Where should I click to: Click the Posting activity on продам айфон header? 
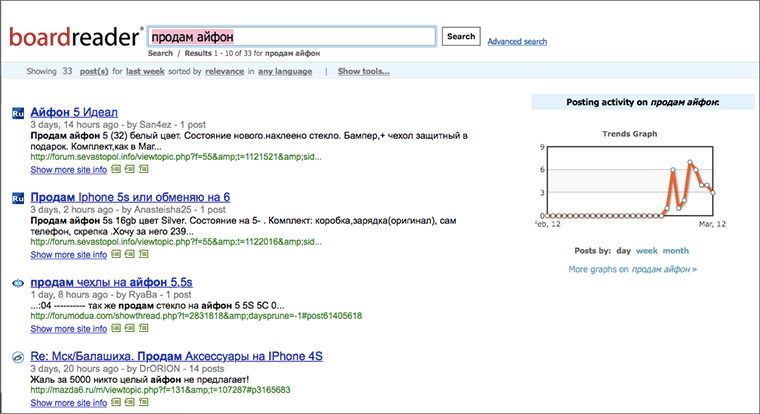coord(643,102)
